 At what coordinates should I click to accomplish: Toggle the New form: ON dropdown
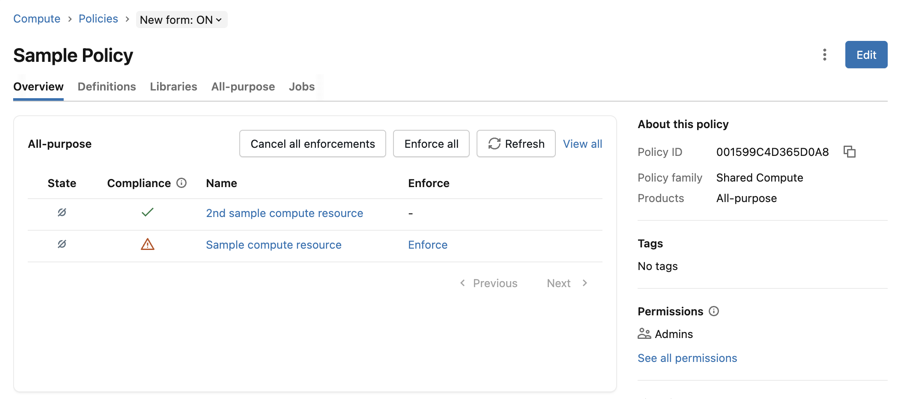click(181, 20)
